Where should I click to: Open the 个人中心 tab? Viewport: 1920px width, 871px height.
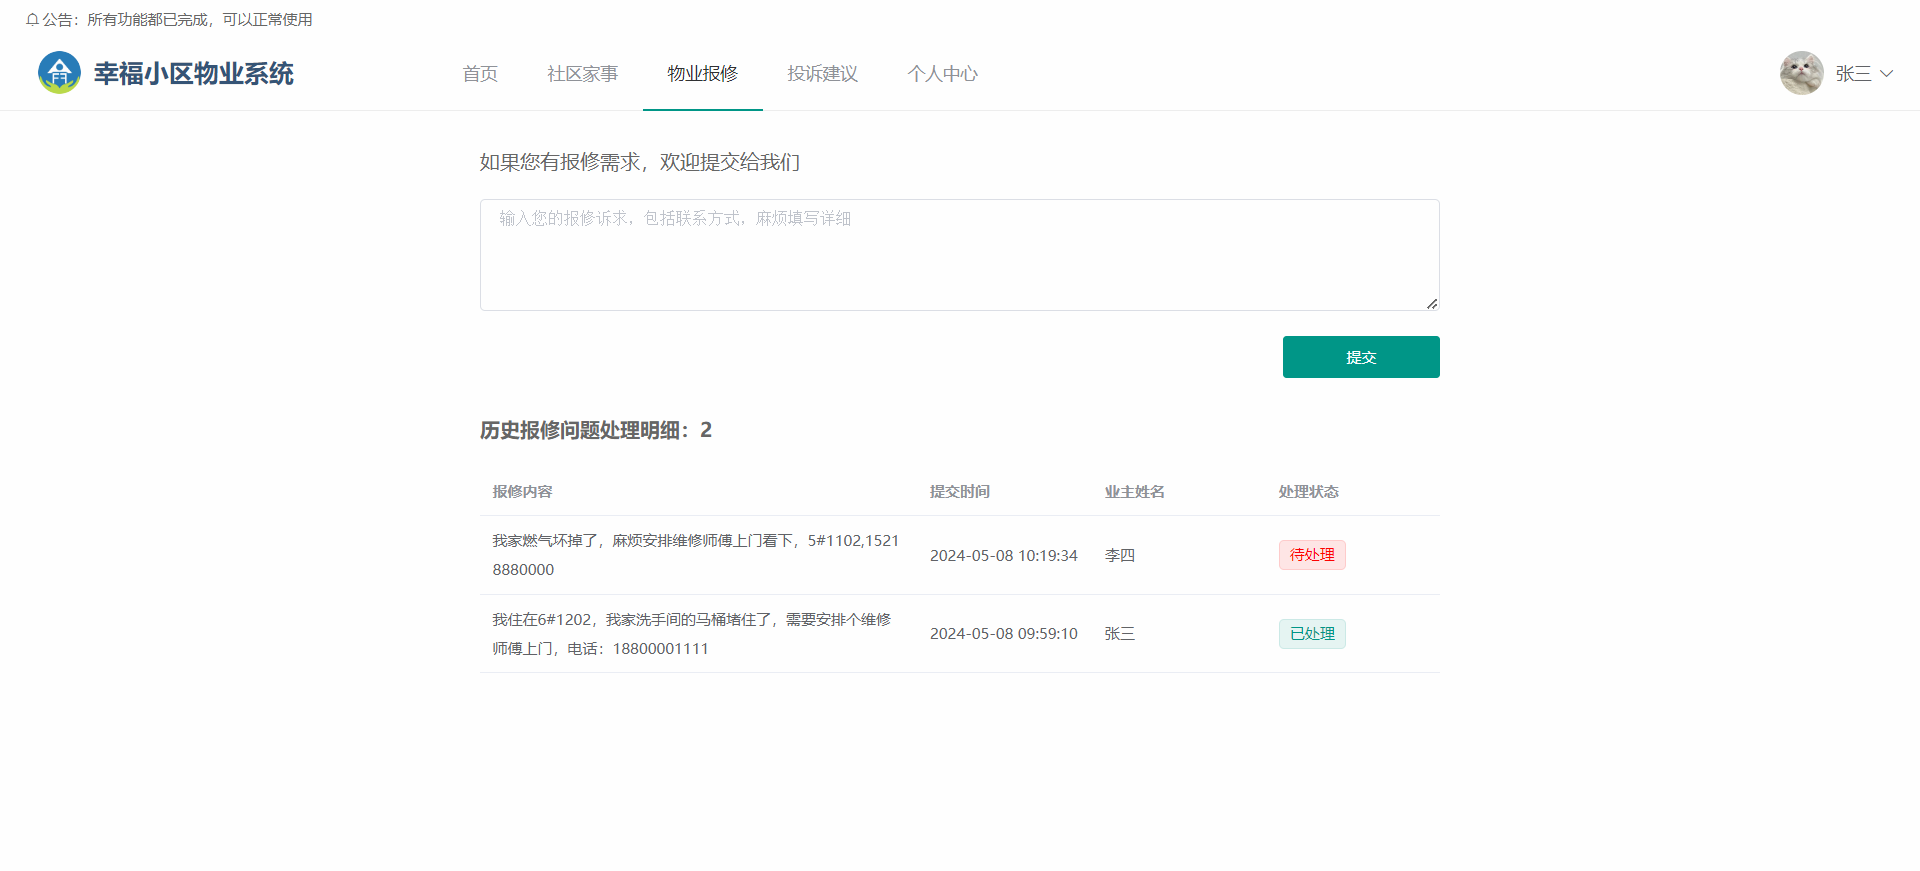click(x=943, y=74)
